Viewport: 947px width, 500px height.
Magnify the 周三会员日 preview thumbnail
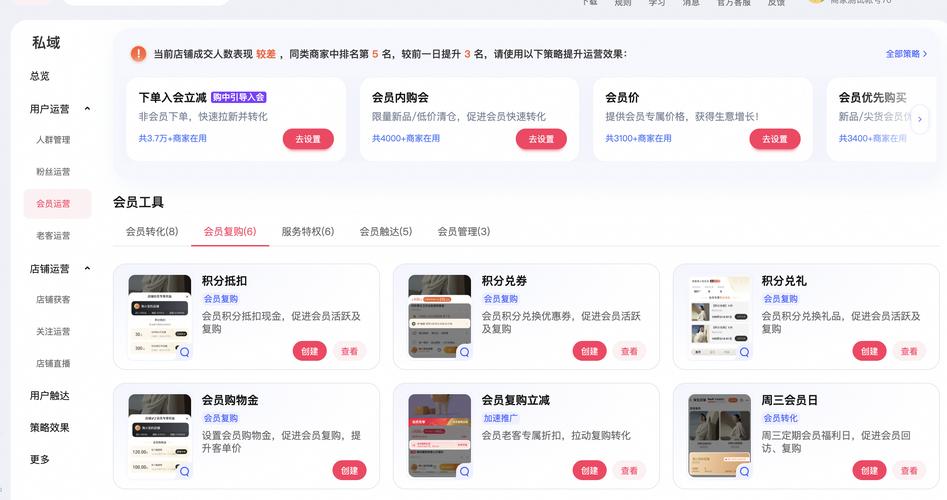(x=744, y=471)
